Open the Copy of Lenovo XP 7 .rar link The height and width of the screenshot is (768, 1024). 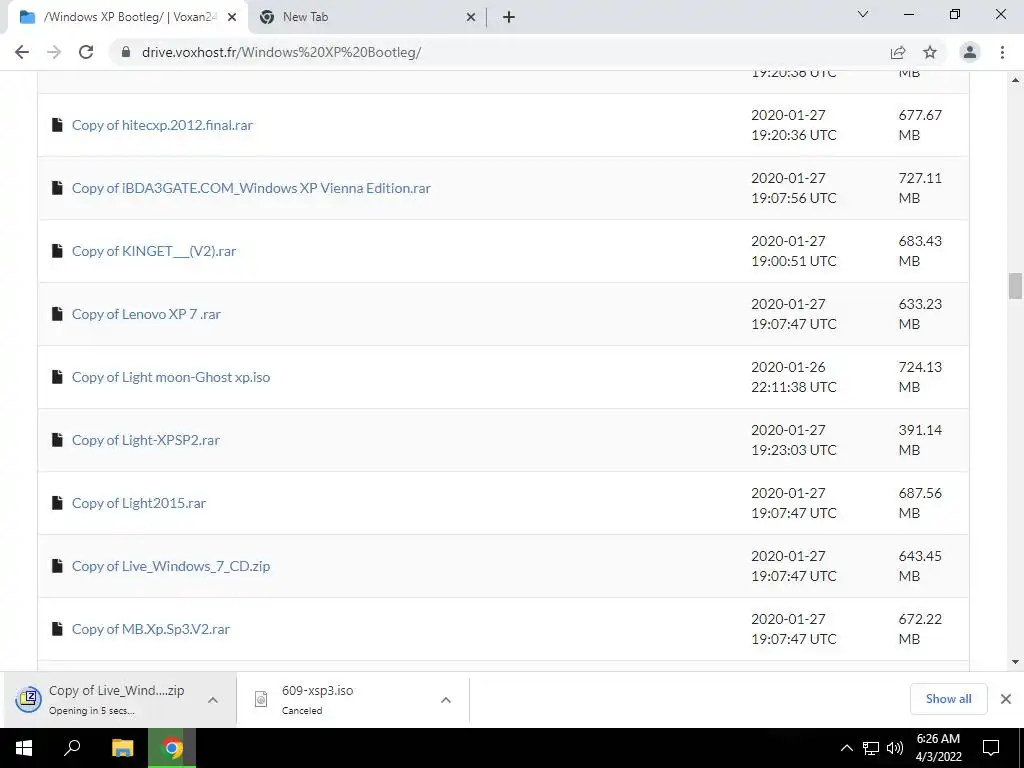(x=146, y=314)
